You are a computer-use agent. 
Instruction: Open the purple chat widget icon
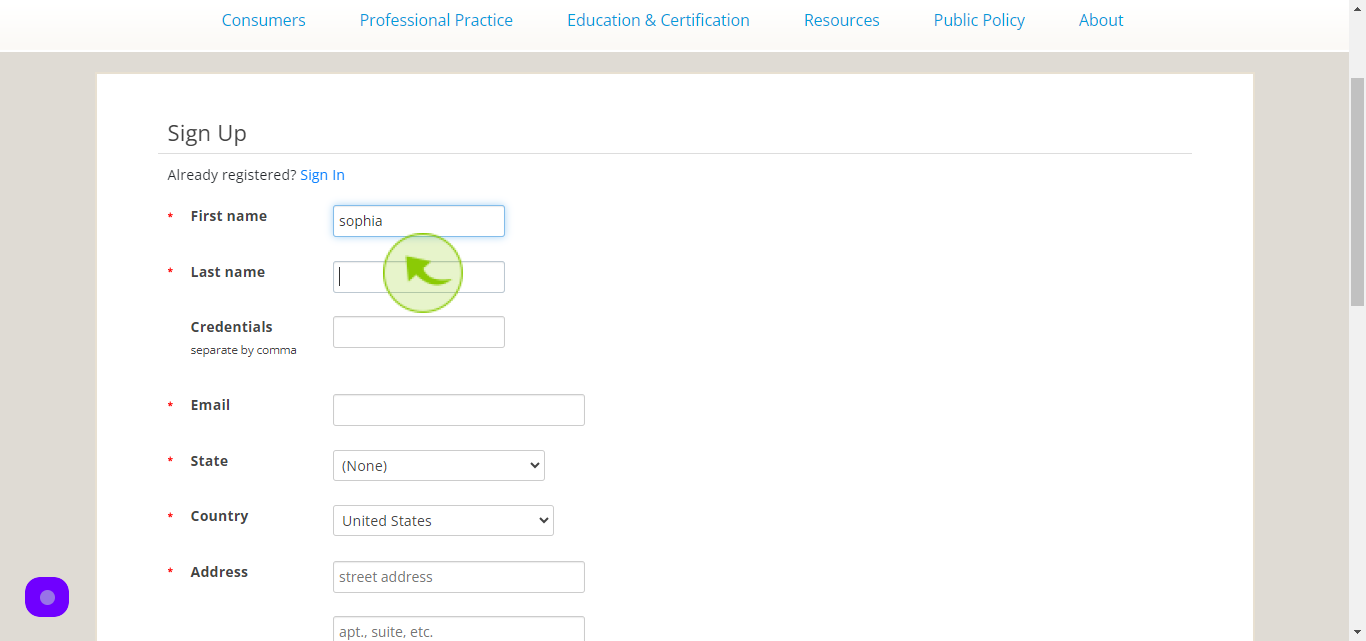[47, 597]
